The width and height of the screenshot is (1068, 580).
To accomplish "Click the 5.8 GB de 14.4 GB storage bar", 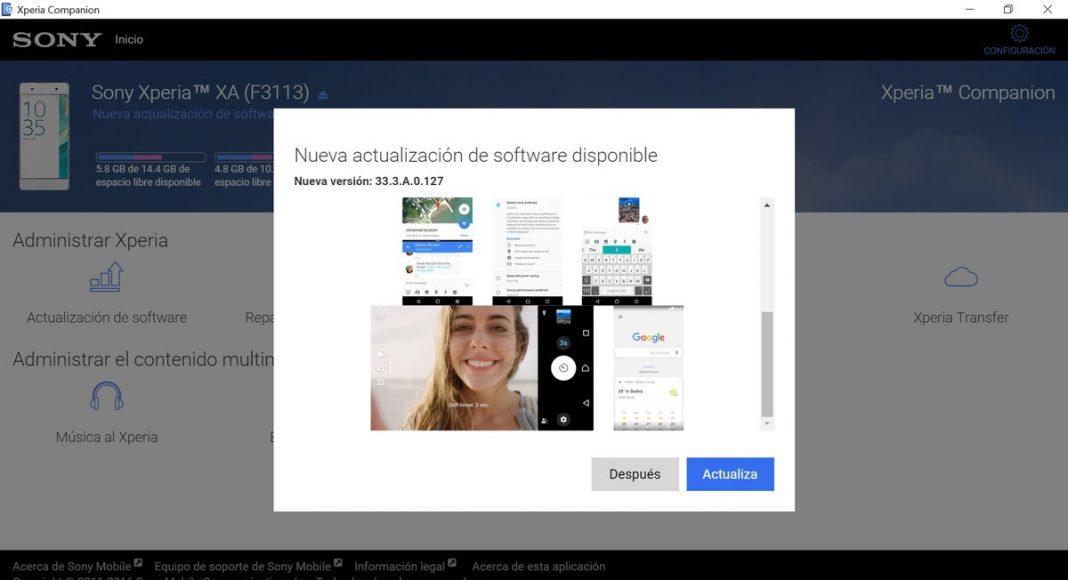I will coord(151,157).
